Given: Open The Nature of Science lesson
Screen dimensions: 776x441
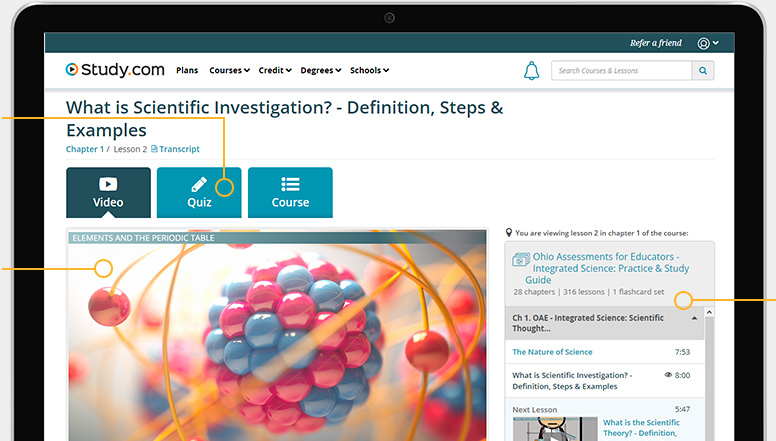Looking at the screenshot, I should pyautogui.click(x=552, y=352).
